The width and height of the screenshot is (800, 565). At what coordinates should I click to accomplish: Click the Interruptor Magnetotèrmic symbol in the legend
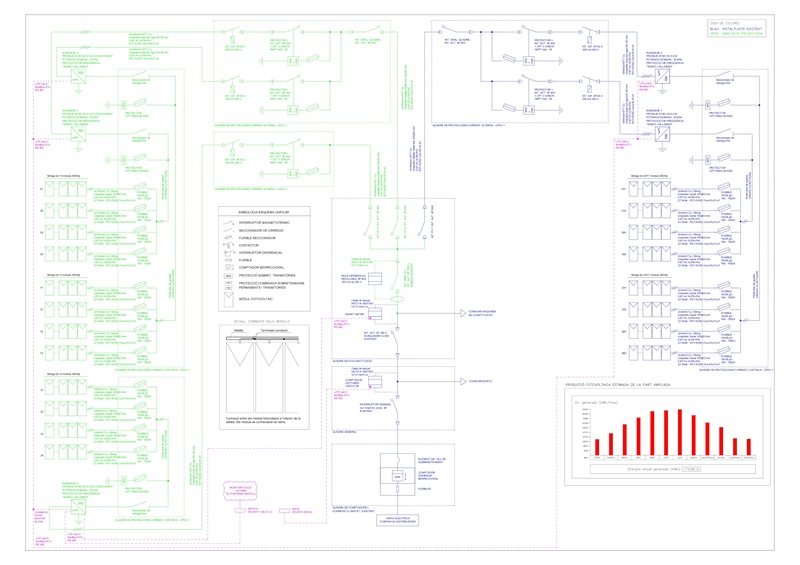pos(228,221)
